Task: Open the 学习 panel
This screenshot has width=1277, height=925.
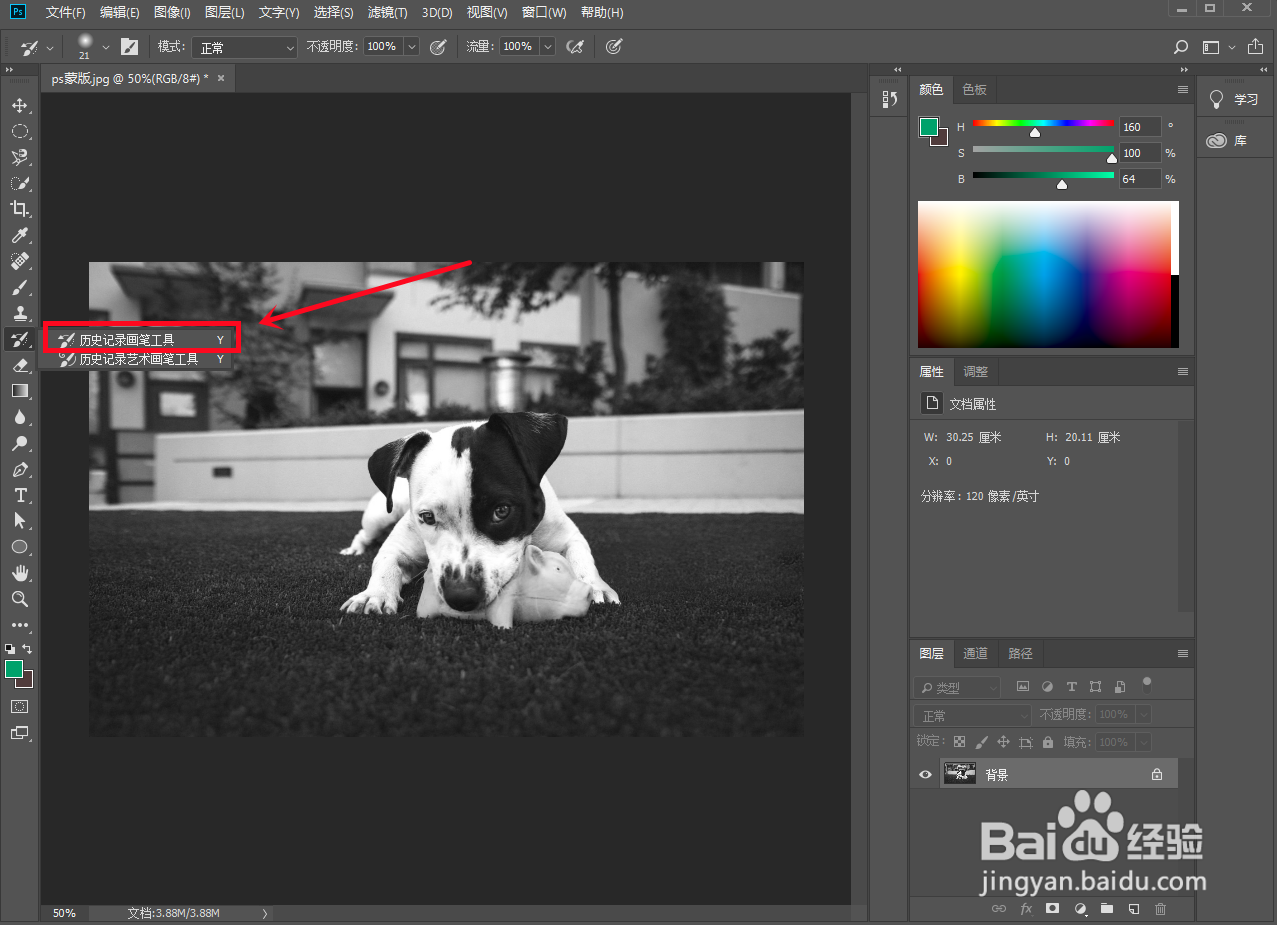Action: click(x=1235, y=99)
